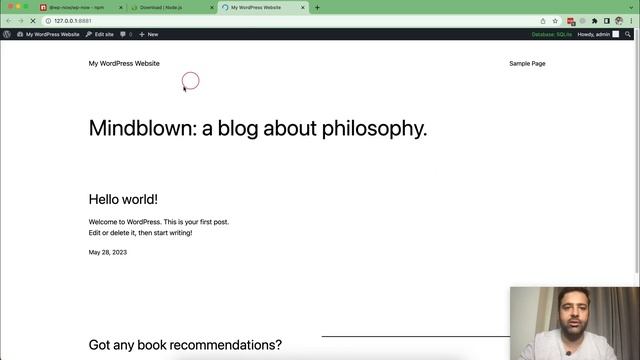
Task: Click the gray circular extension icon
Action: click(583, 21)
